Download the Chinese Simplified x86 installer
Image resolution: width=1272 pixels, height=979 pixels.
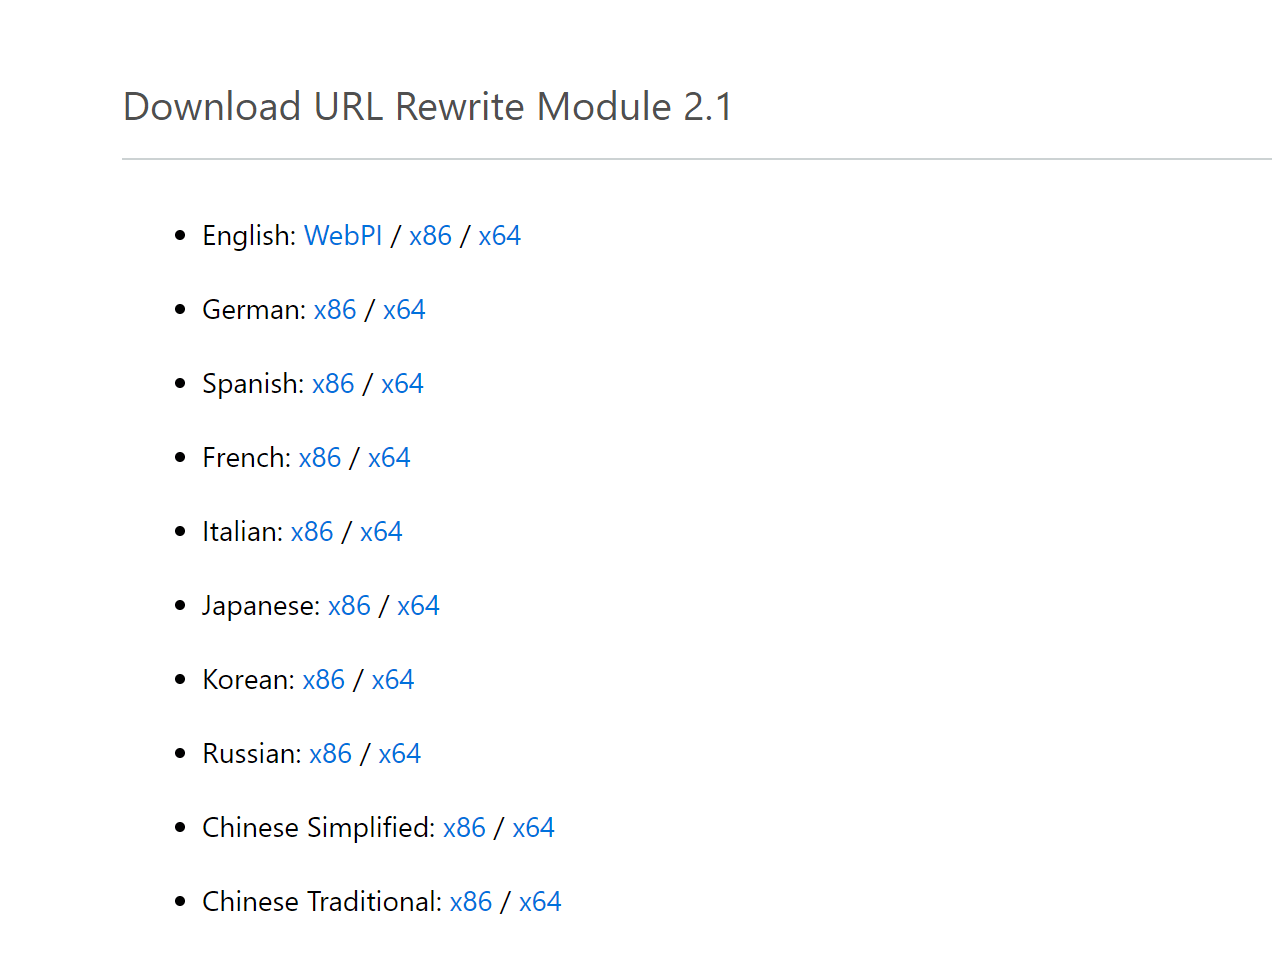click(464, 828)
